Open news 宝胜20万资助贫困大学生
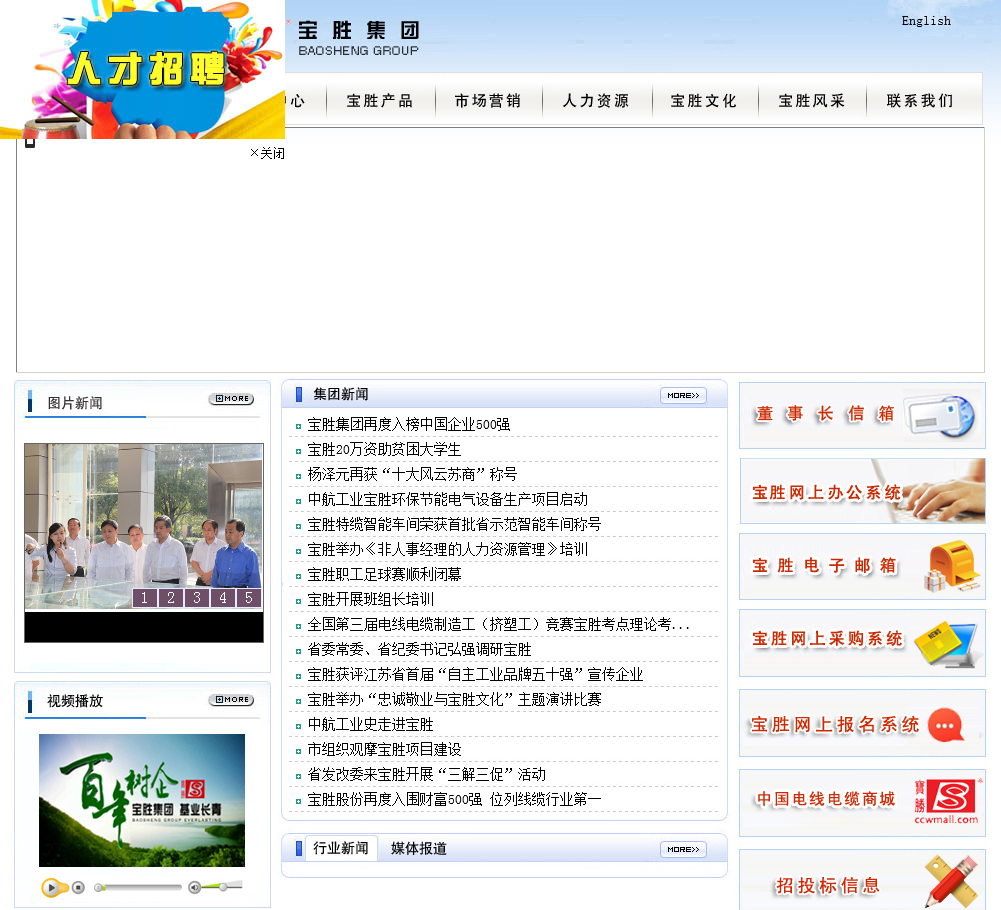 coord(384,450)
